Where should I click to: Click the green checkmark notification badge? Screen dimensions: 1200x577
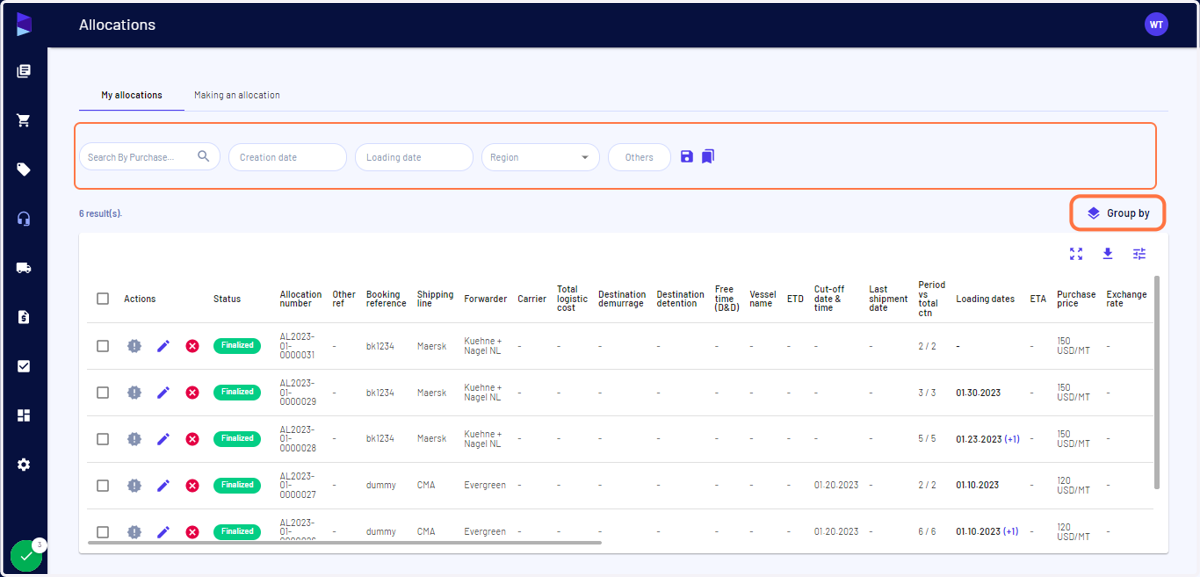click(27, 555)
